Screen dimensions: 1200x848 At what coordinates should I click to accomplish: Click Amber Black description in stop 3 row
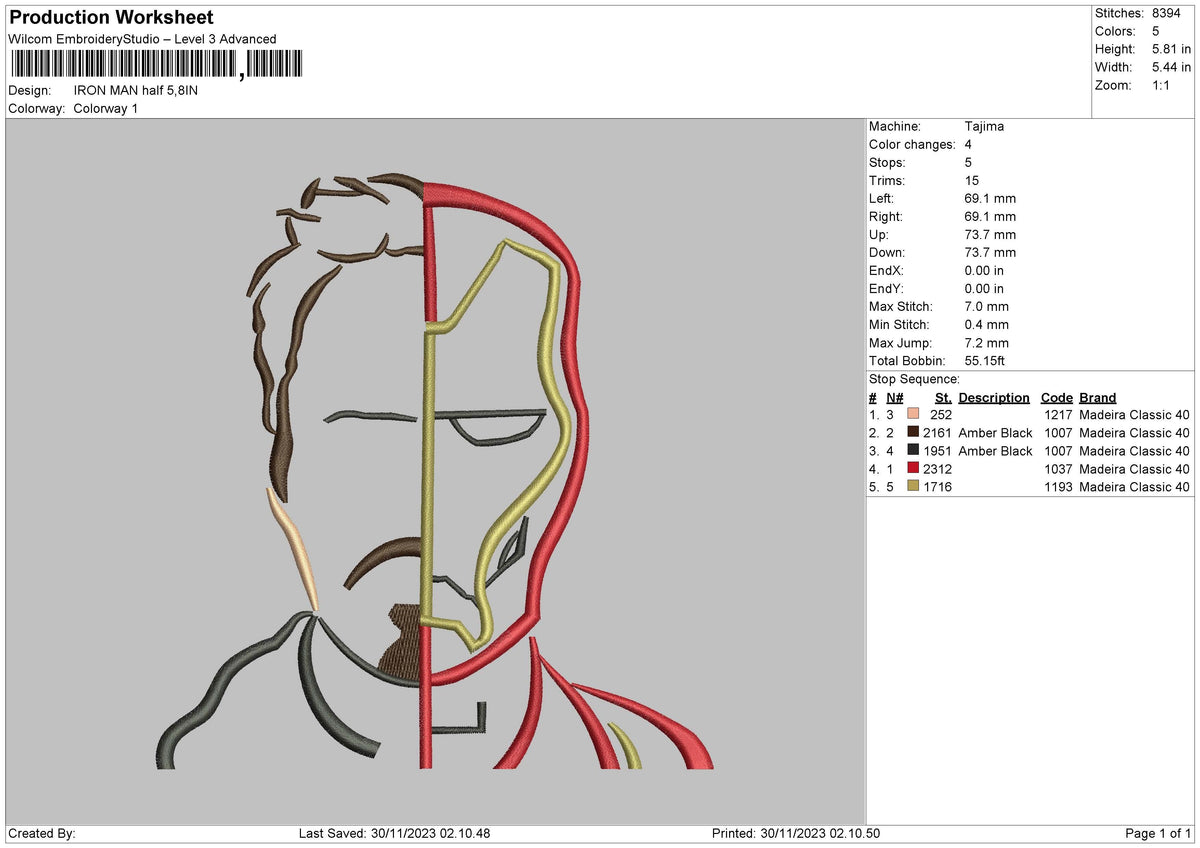click(995, 451)
